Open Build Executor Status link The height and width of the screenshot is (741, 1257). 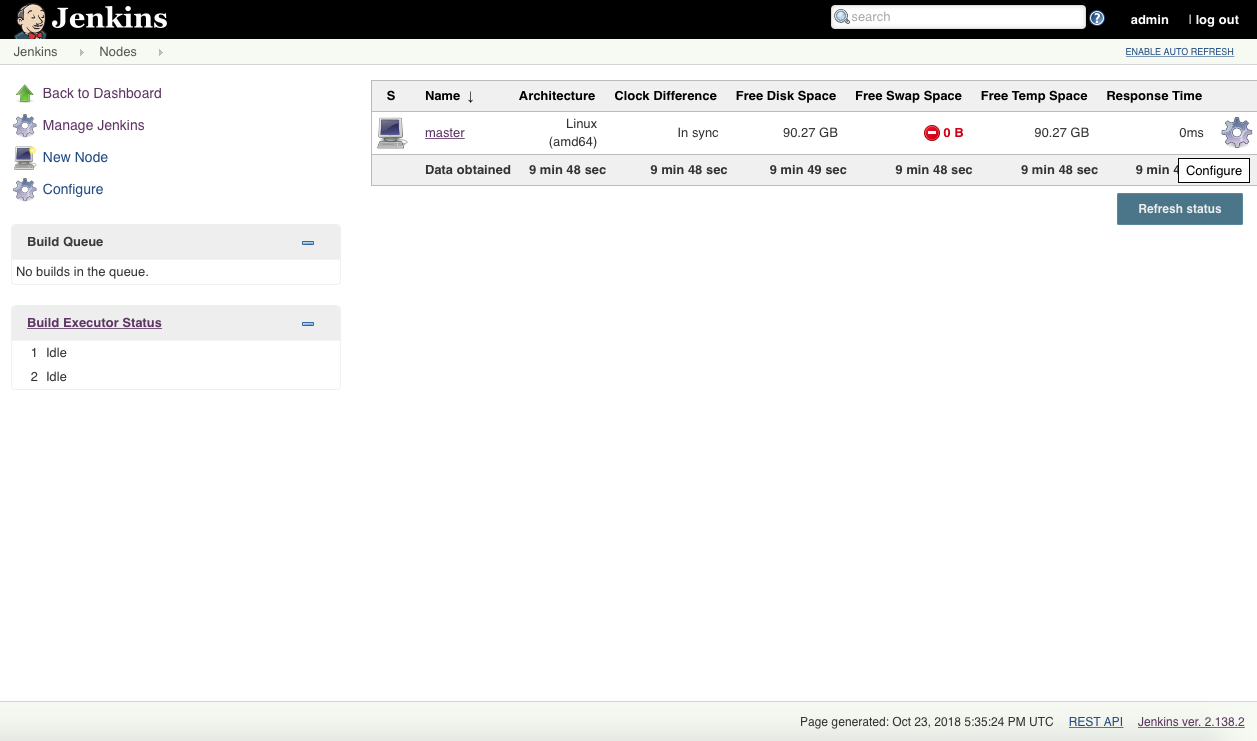[x=94, y=323]
